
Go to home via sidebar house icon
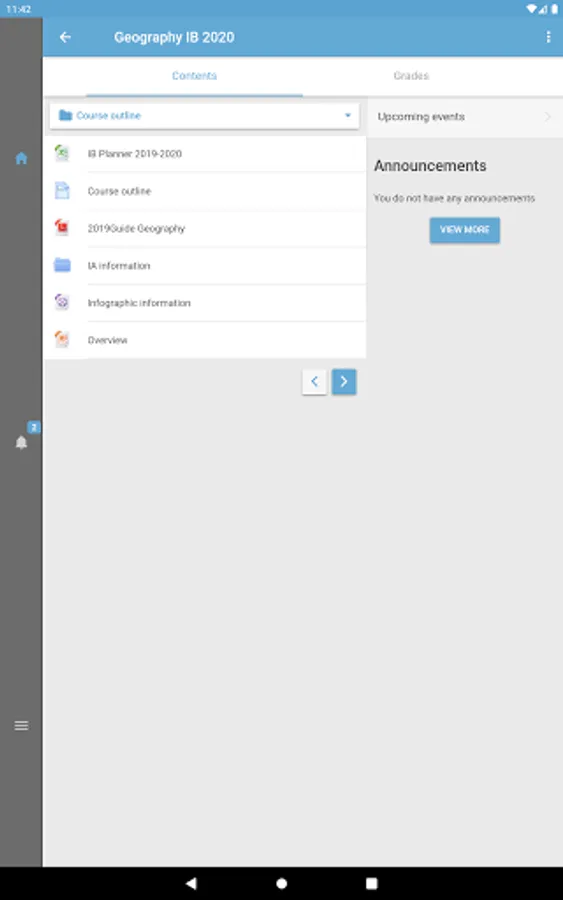pyautogui.click(x=21, y=158)
